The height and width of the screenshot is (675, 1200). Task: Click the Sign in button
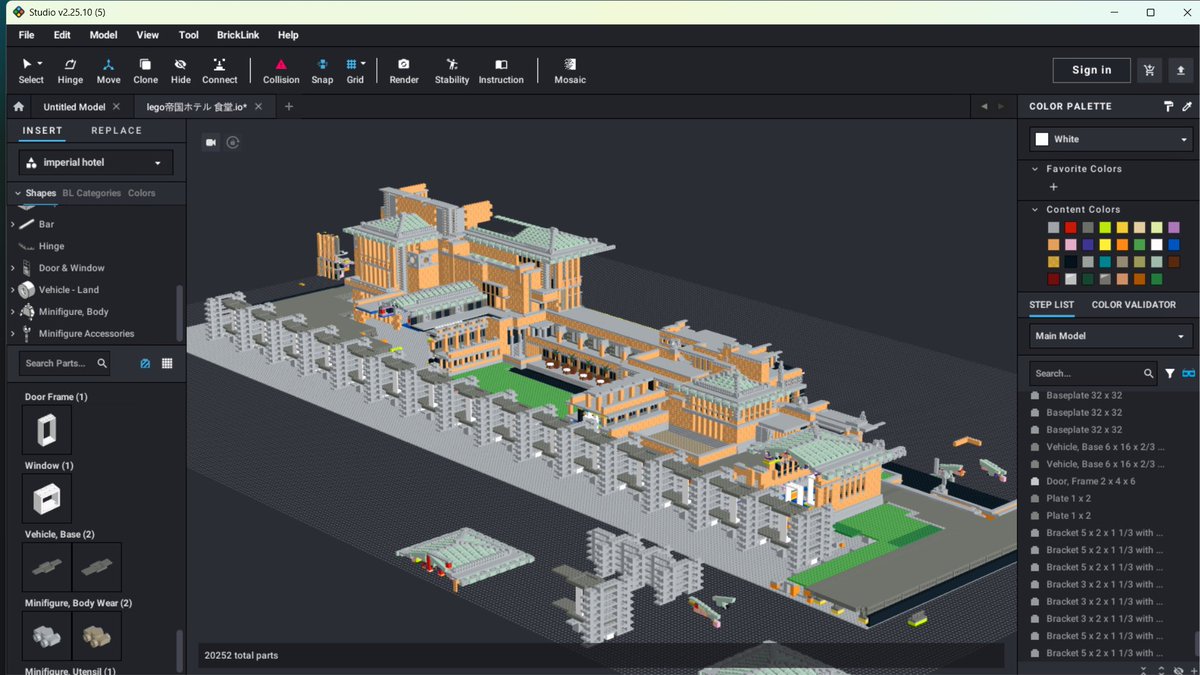point(1092,70)
